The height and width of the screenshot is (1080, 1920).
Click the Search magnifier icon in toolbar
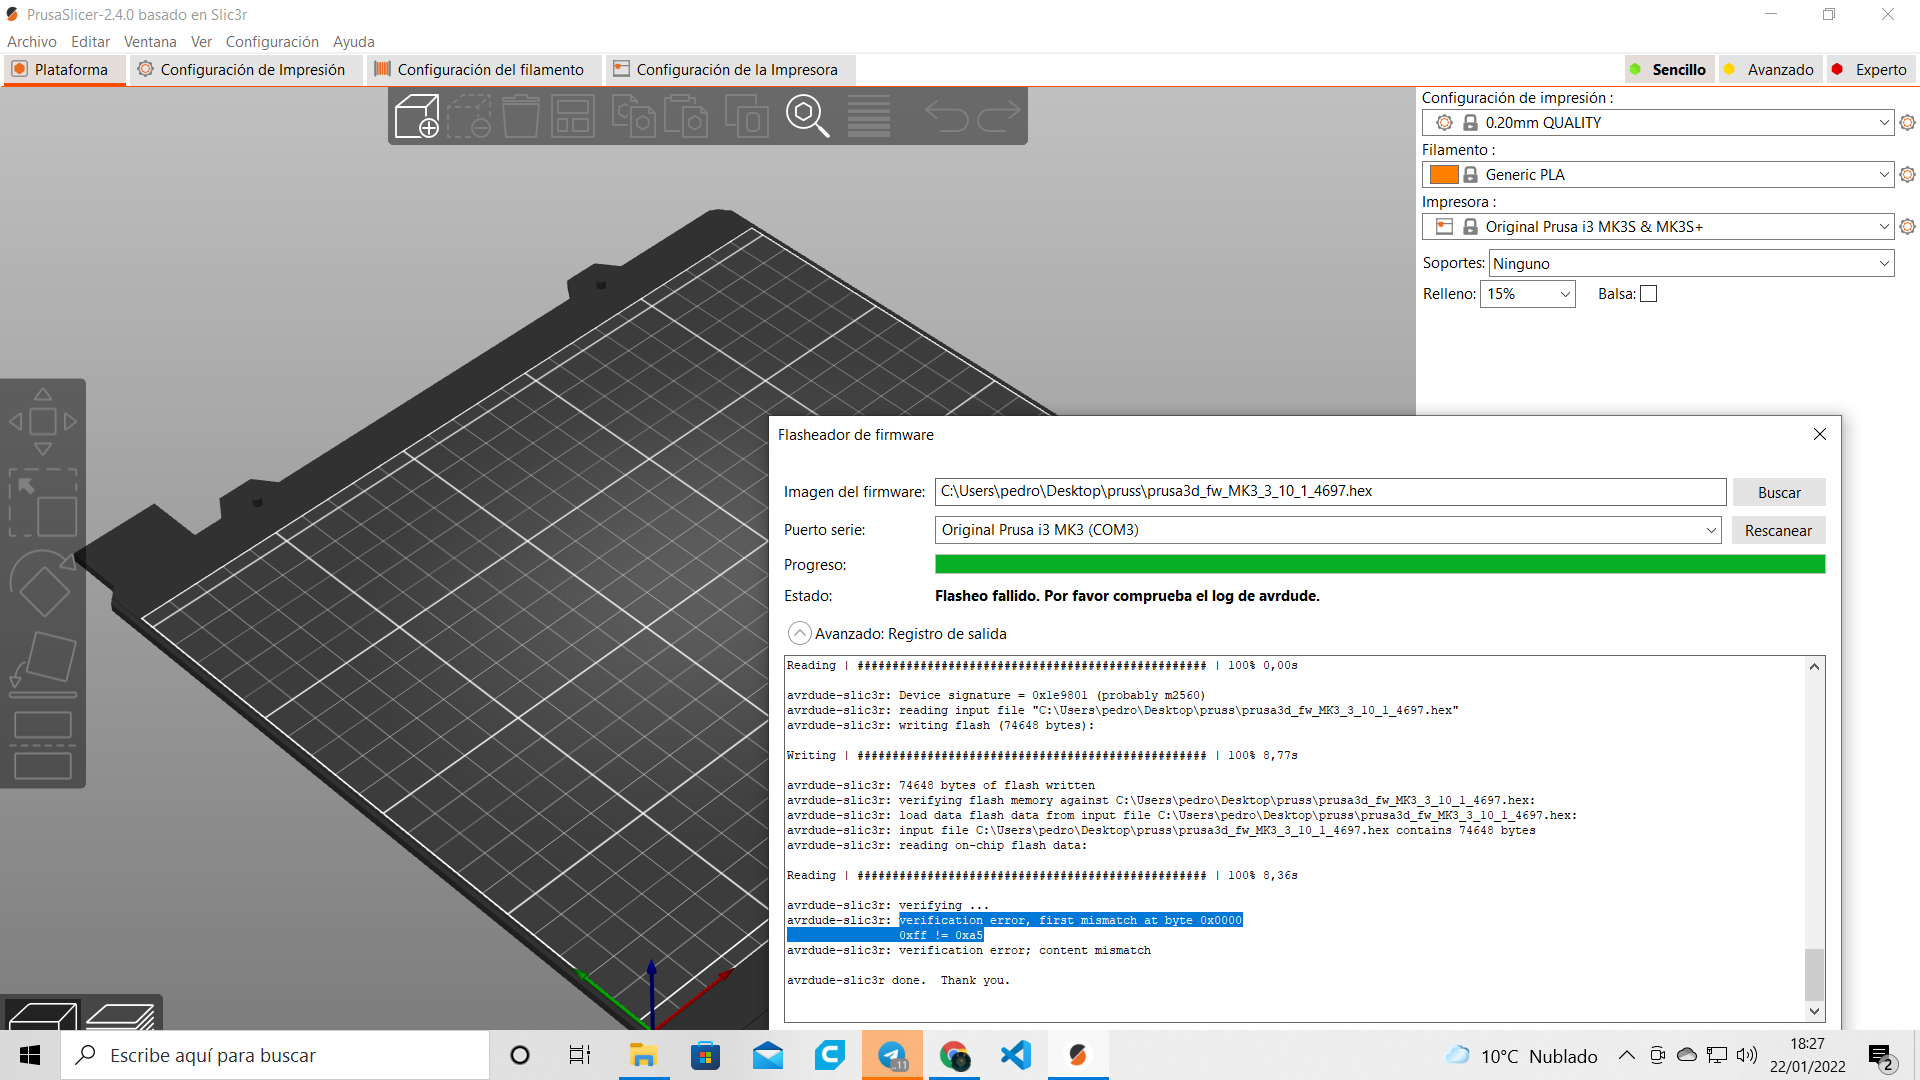(807, 116)
